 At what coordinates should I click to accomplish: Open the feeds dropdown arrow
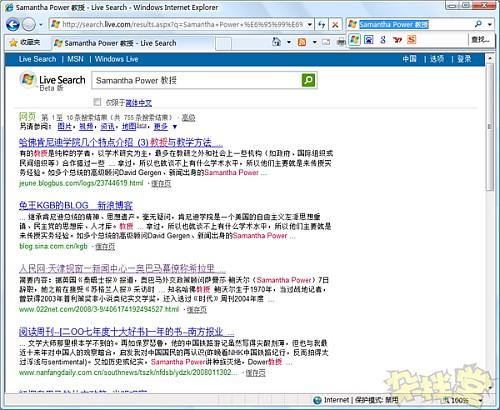(x=314, y=42)
